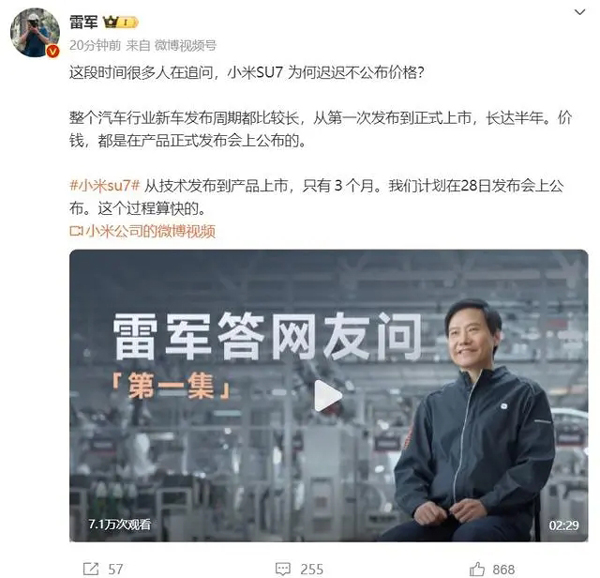Expand the post options chevron
The width and height of the screenshot is (600, 578).
point(580,12)
